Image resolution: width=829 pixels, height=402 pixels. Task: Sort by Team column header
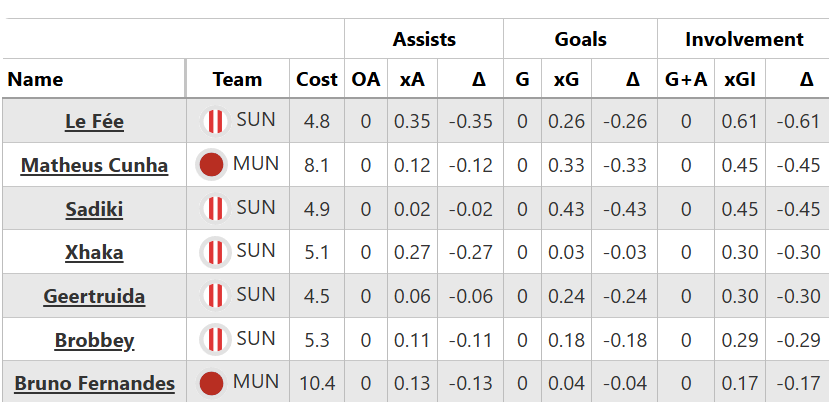tap(237, 79)
